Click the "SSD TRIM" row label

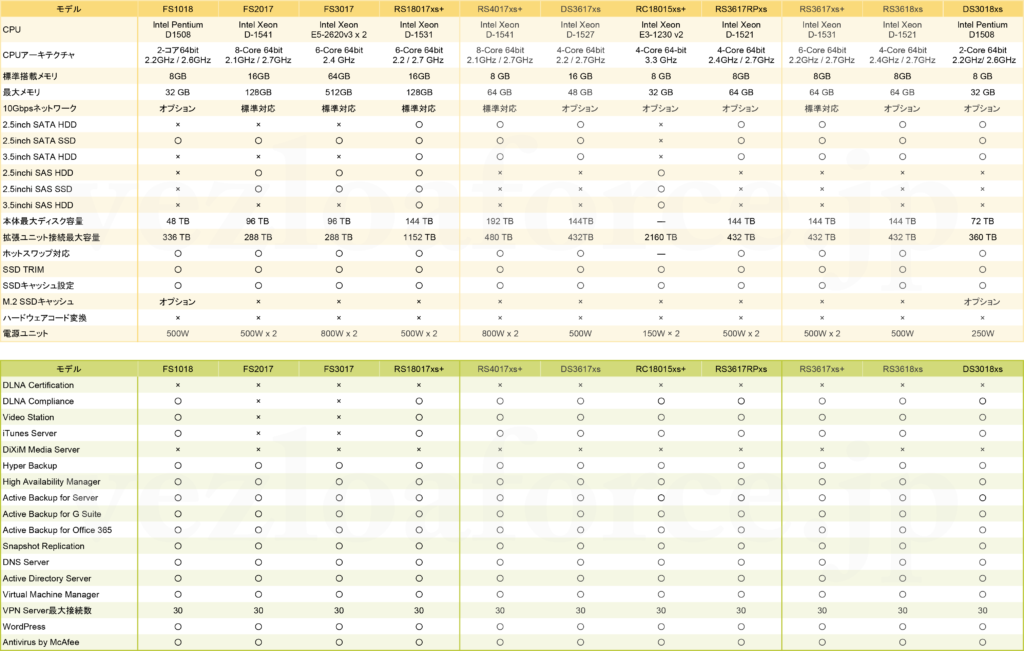click(24, 270)
